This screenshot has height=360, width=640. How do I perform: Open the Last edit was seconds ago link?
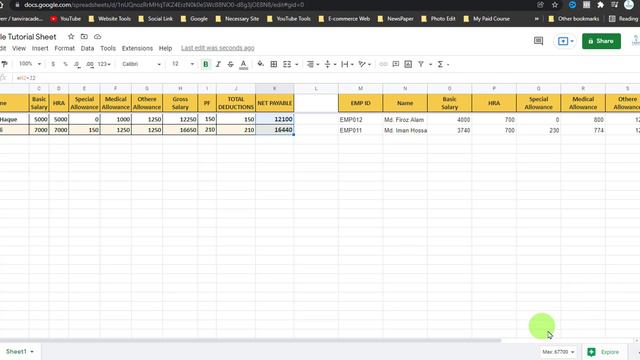[x=218, y=48]
